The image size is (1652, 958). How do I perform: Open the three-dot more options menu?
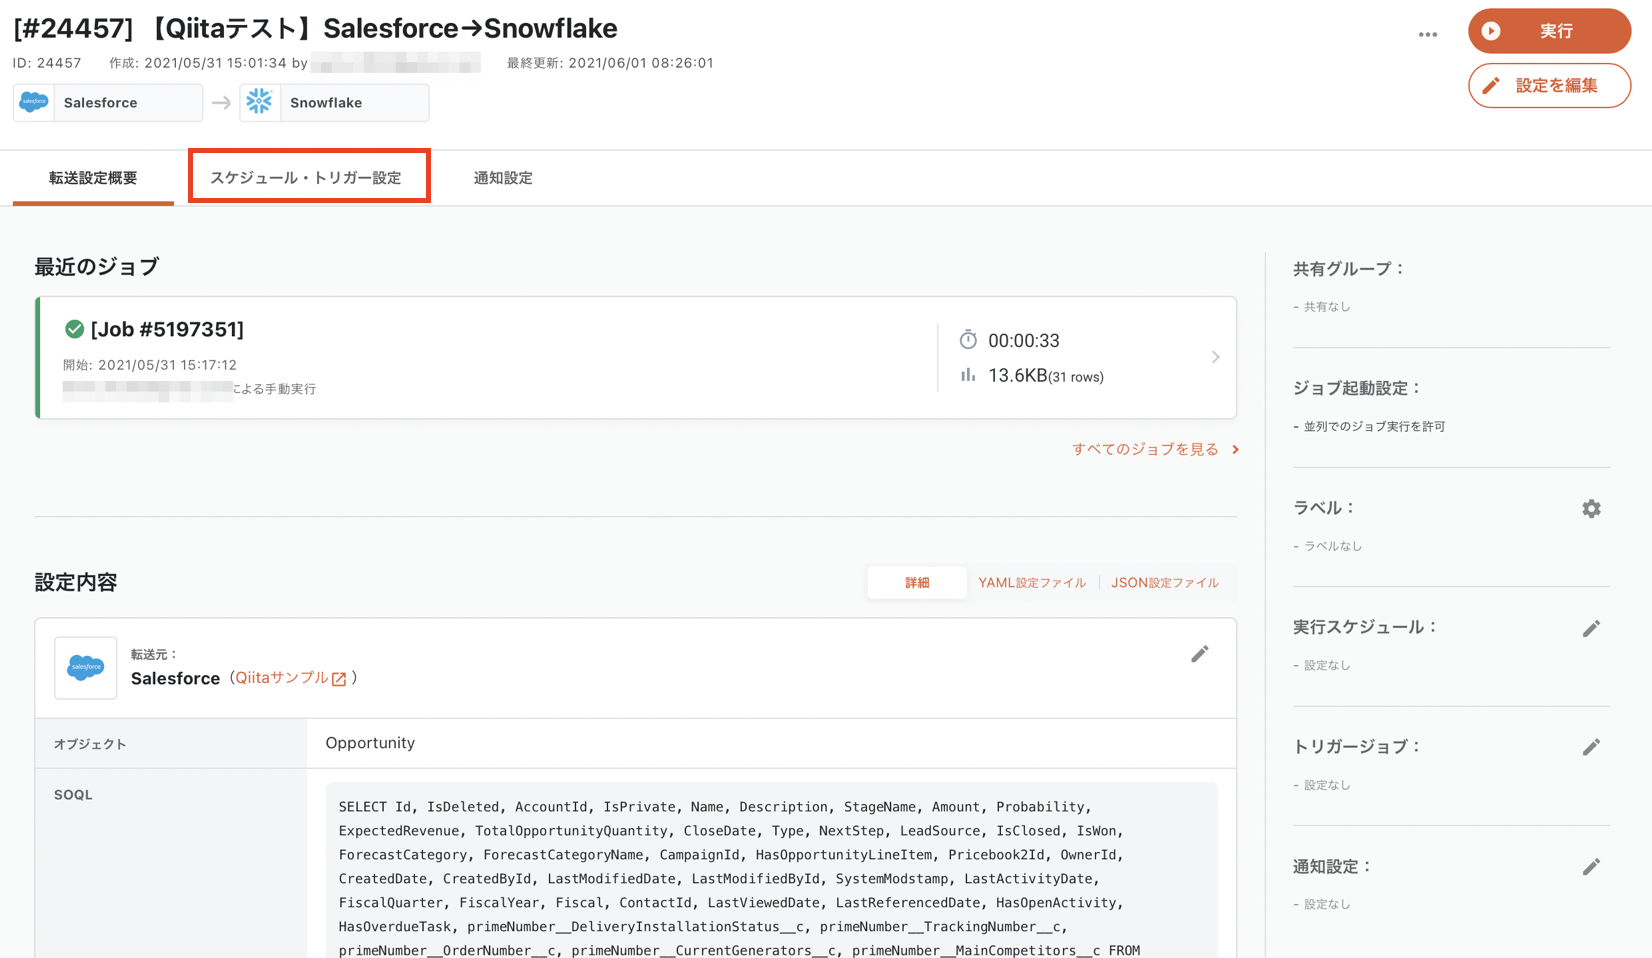pos(1427,34)
